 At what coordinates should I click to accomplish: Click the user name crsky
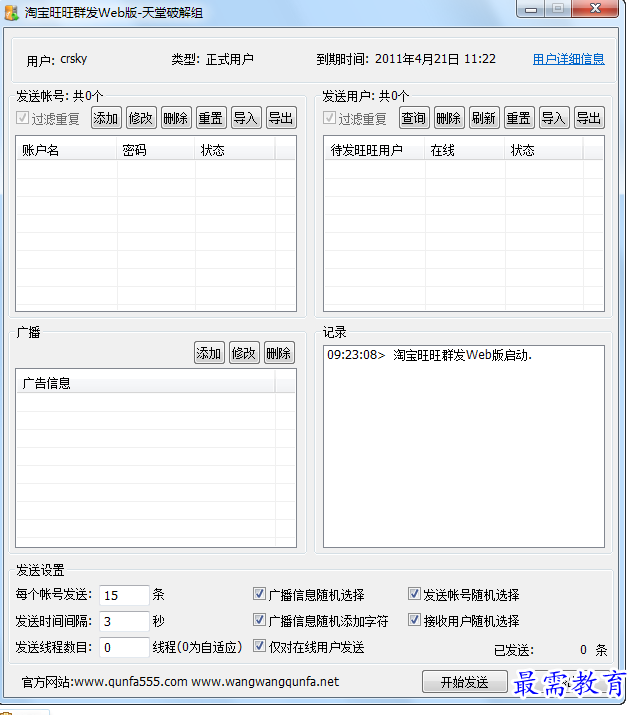pos(73,59)
